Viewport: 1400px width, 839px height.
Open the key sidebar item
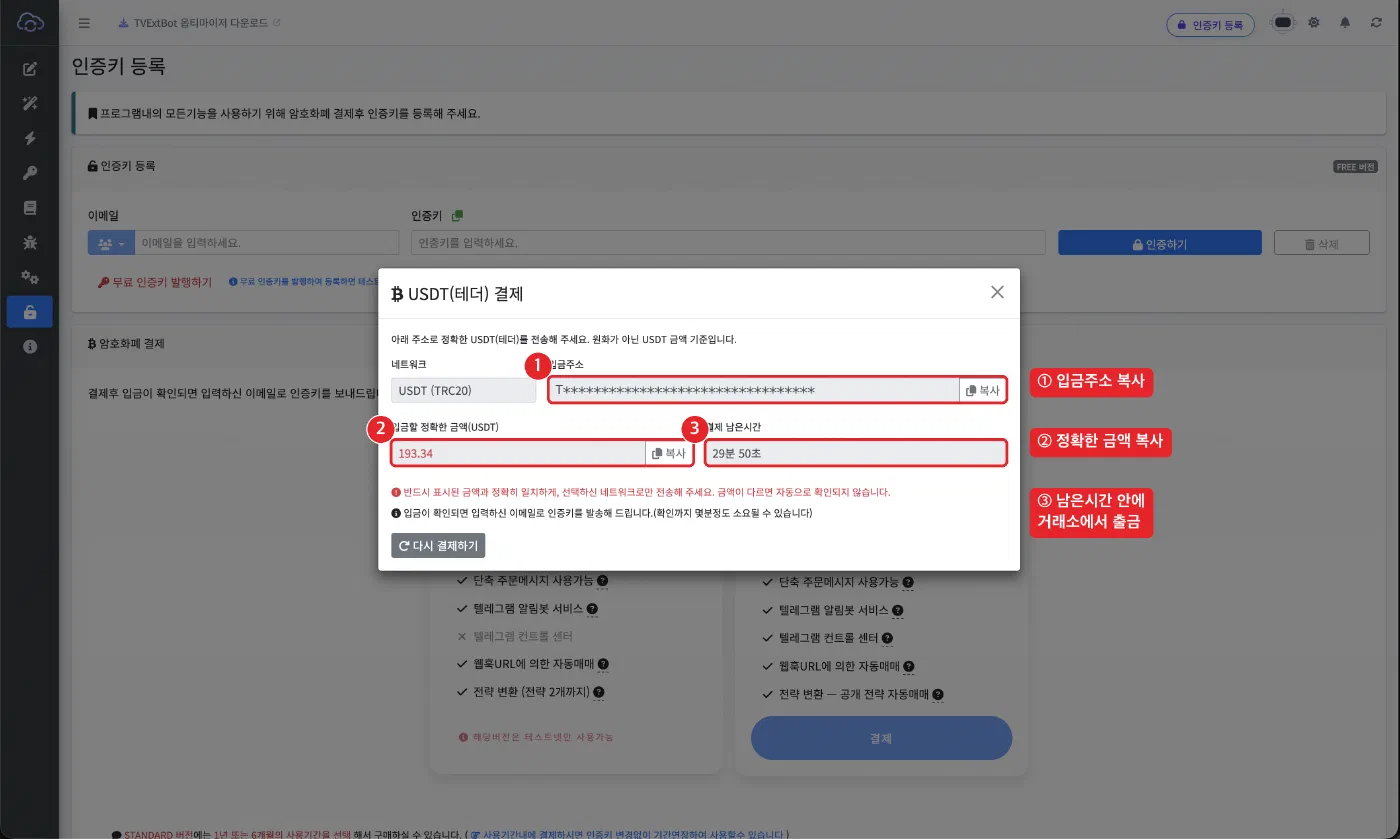click(30, 174)
